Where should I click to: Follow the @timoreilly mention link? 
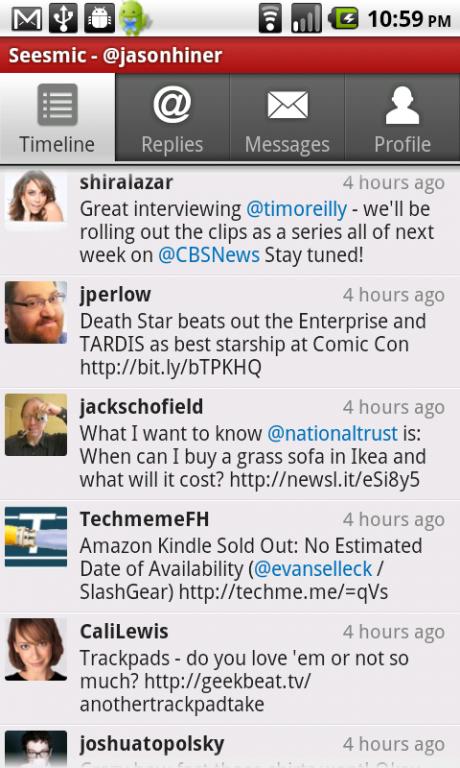click(x=296, y=209)
